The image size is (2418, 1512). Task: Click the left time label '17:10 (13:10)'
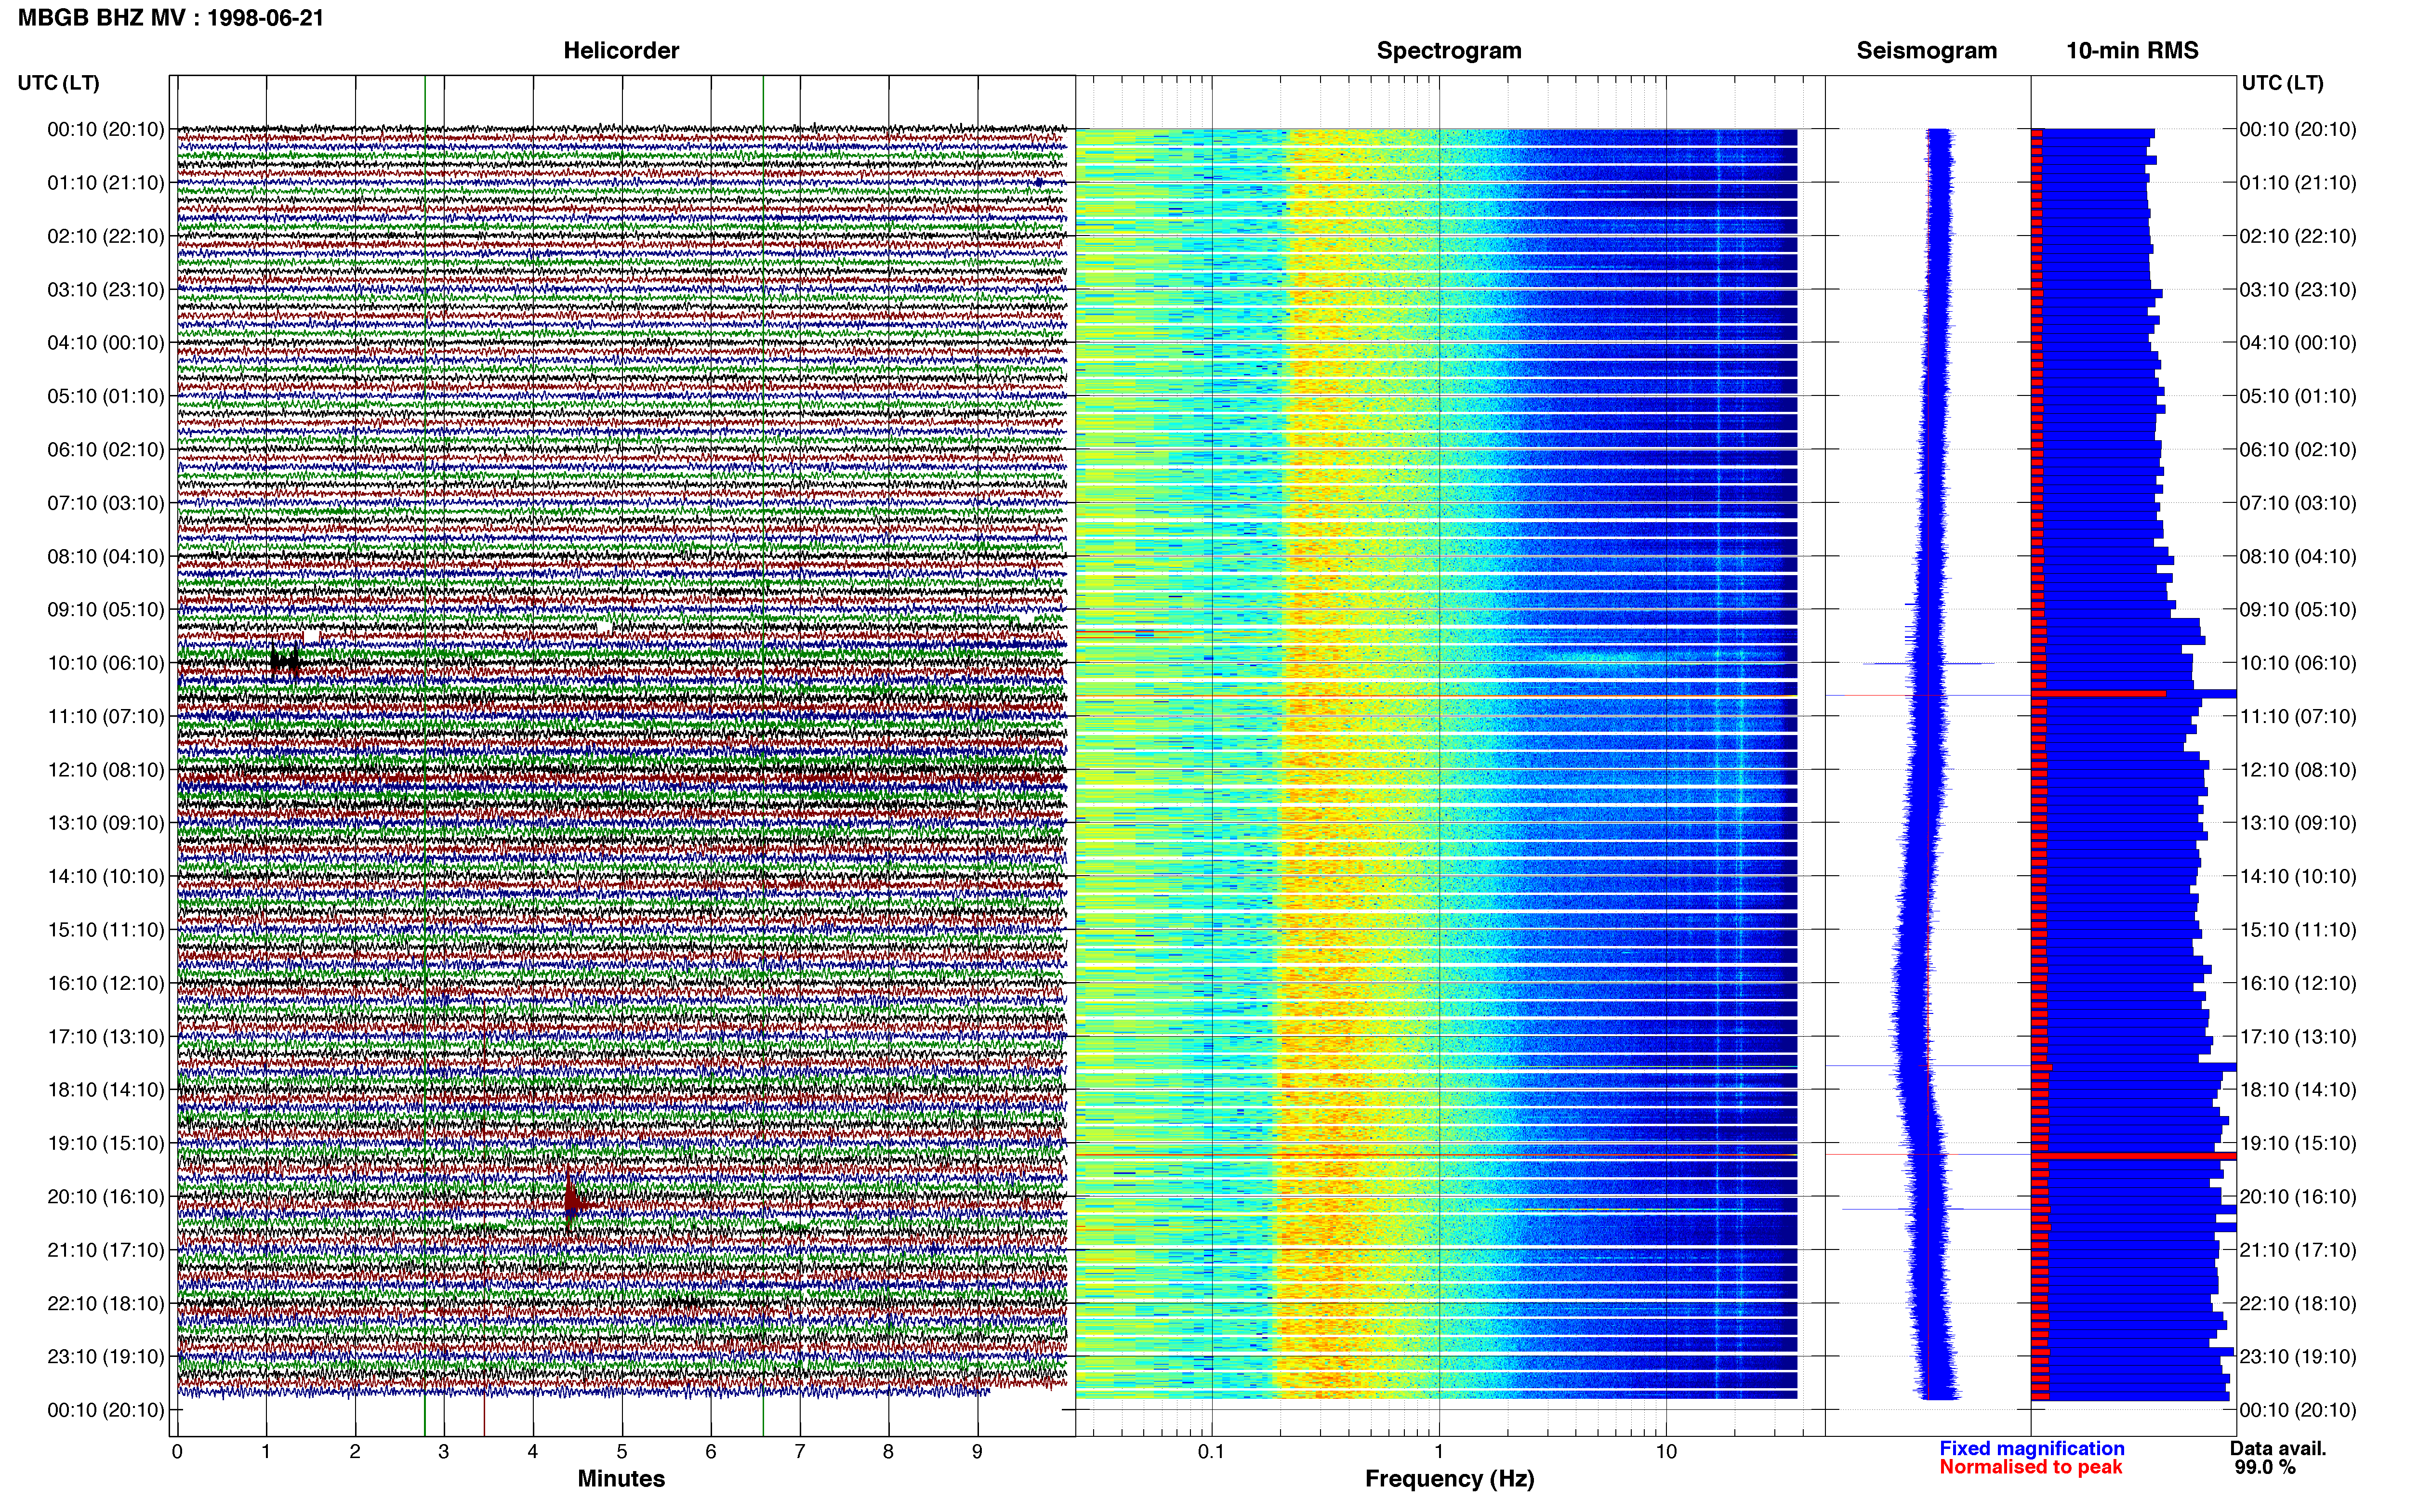click(x=106, y=1037)
